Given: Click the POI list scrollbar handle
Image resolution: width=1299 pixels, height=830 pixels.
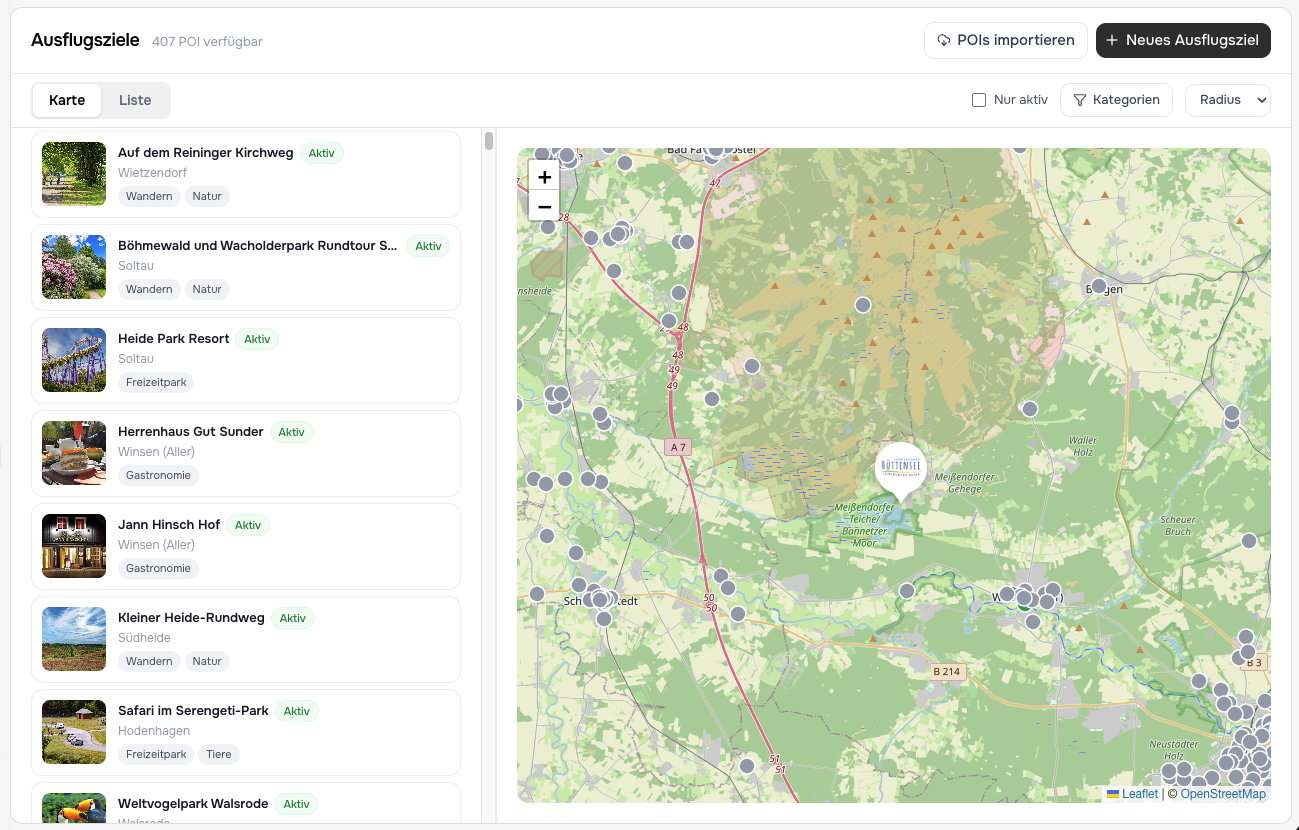Looking at the screenshot, I should [x=489, y=141].
